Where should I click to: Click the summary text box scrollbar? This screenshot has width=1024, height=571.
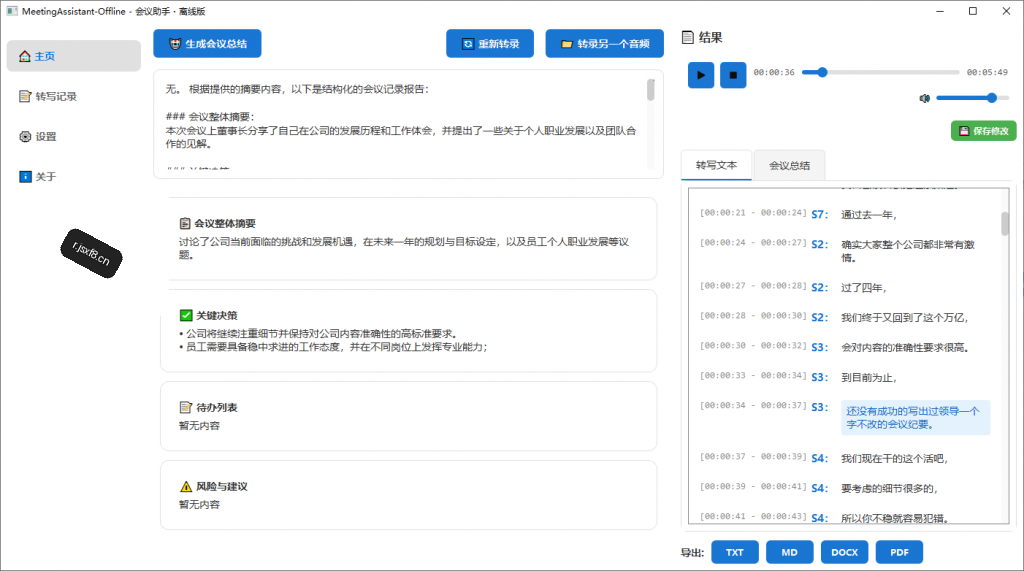click(650, 90)
